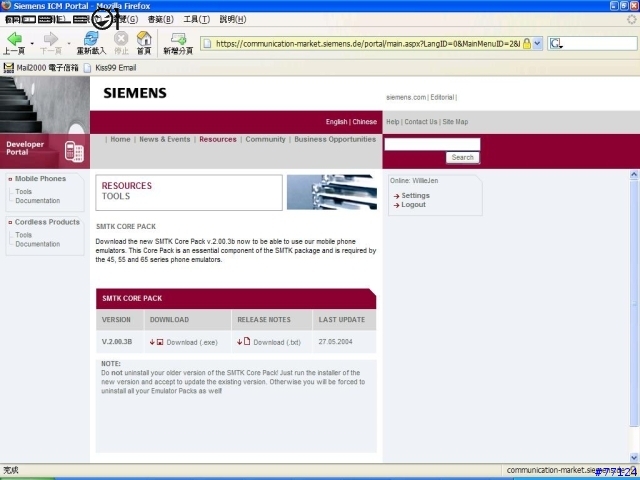
Task: Open the Home page icon in toolbar
Action: click(x=144, y=39)
